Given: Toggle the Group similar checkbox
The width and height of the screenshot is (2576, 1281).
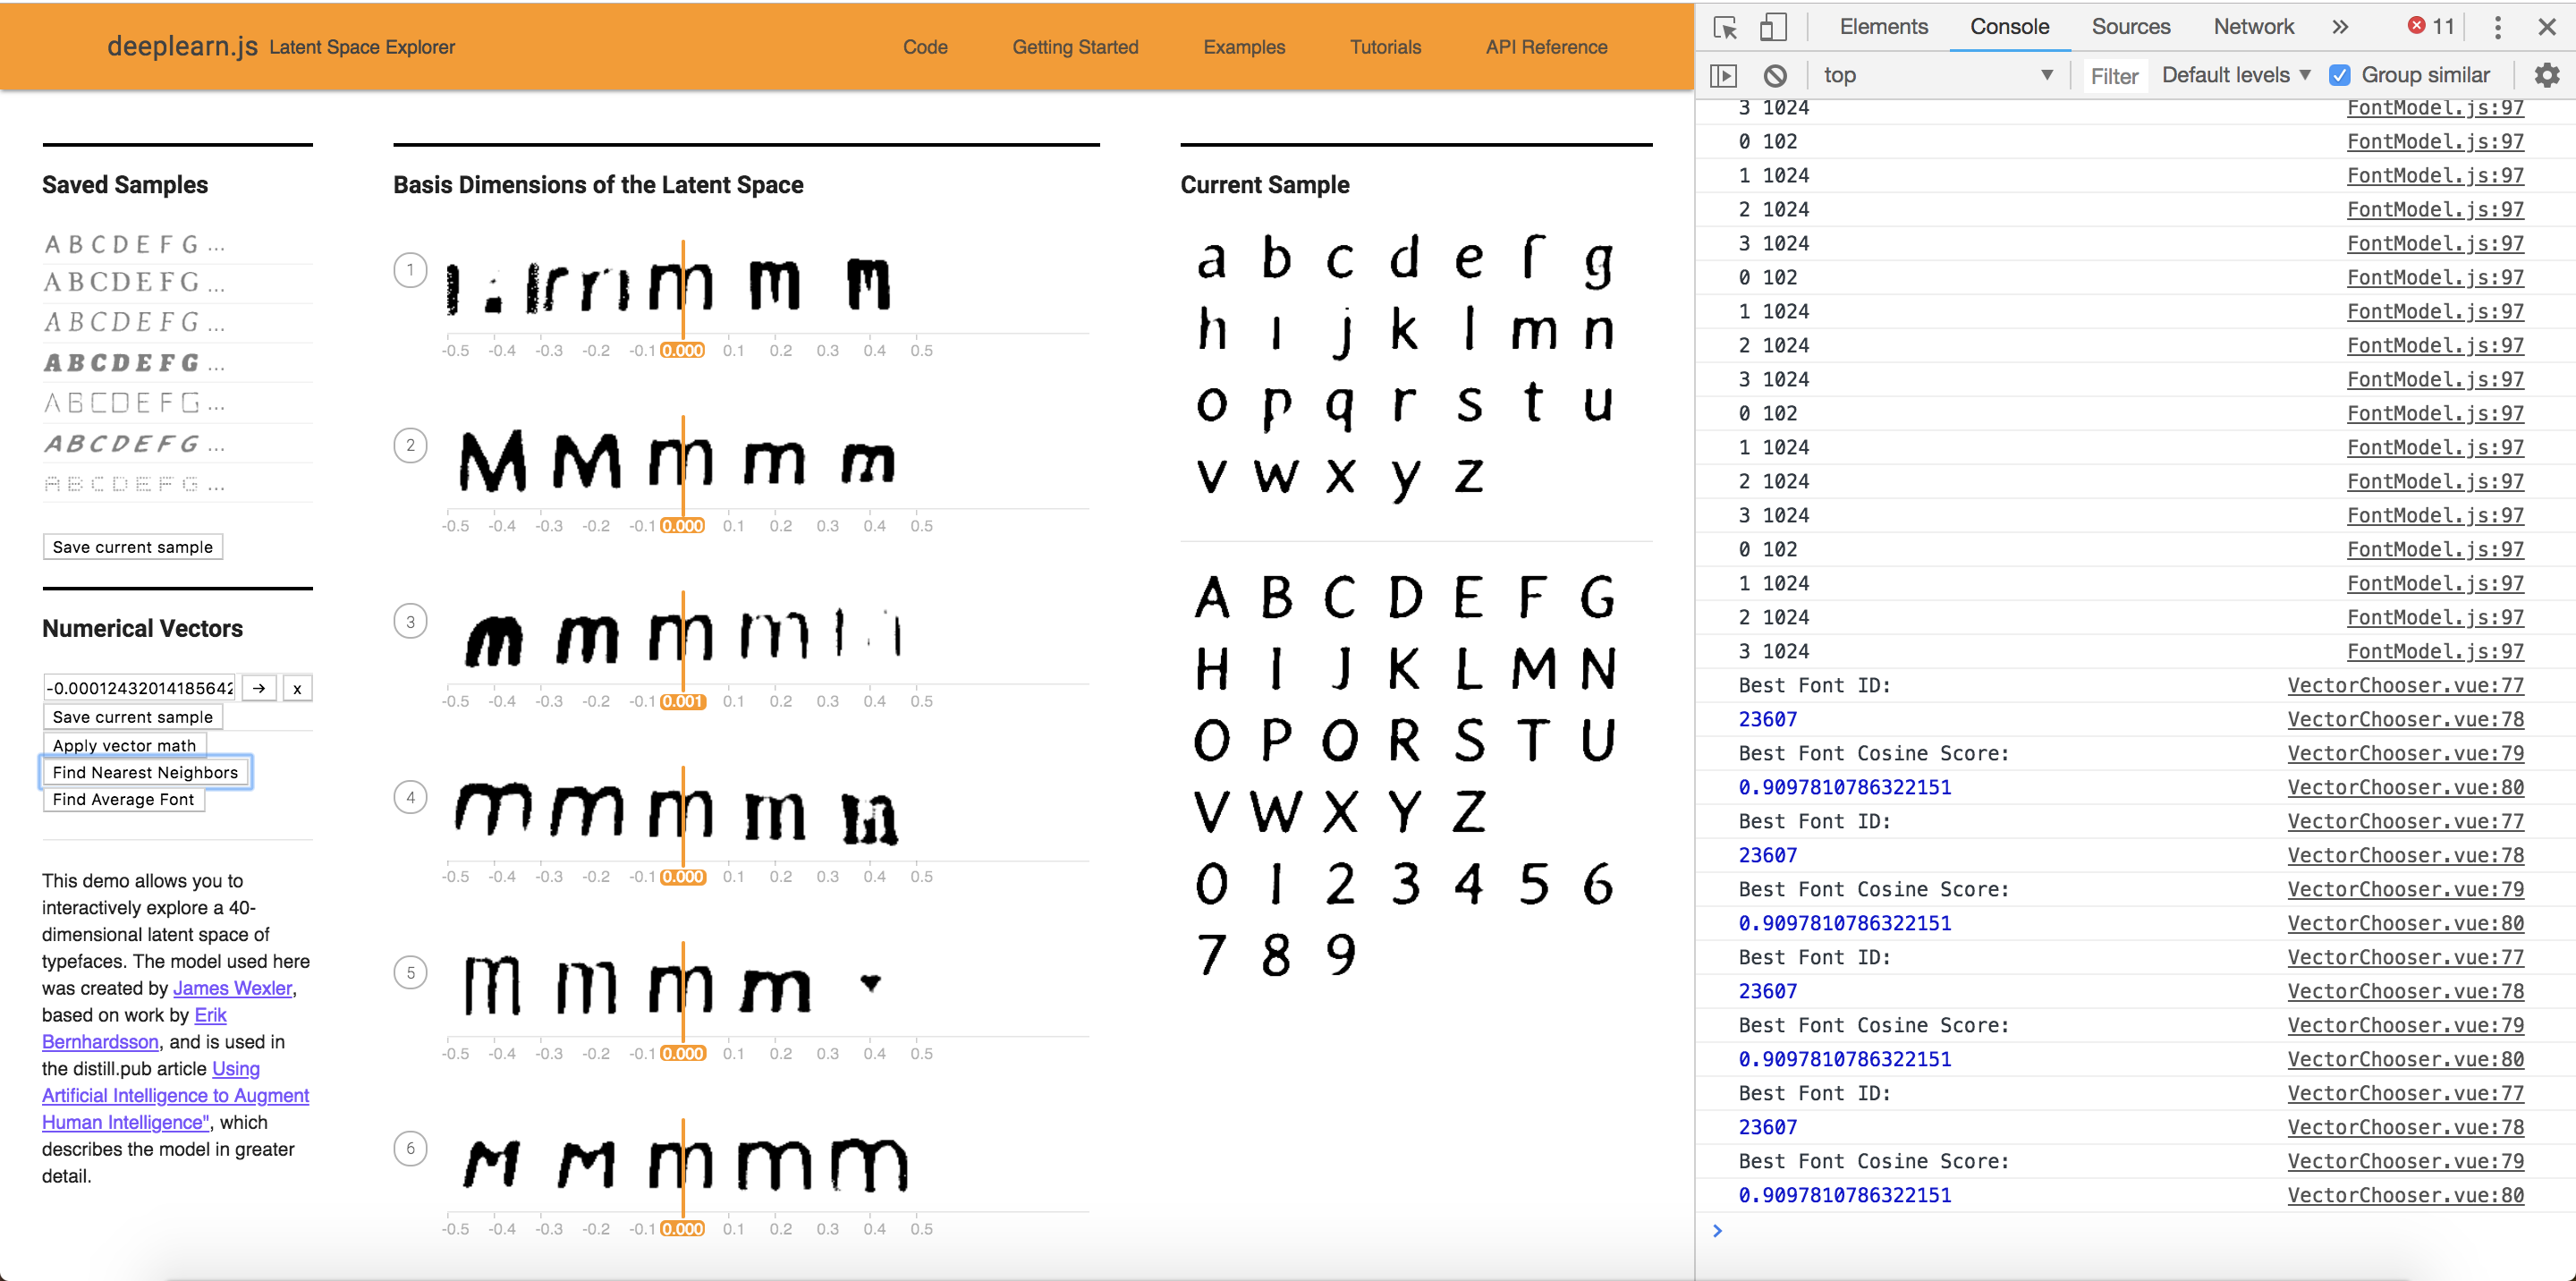Looking at the screenshot, I should (x=2340, y=75).
